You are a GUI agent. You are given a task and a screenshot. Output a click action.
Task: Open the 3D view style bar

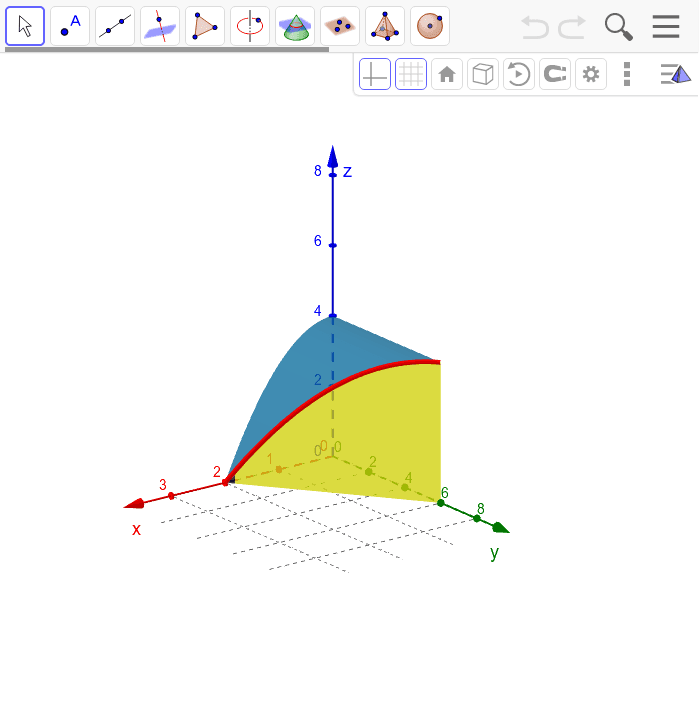676,74
